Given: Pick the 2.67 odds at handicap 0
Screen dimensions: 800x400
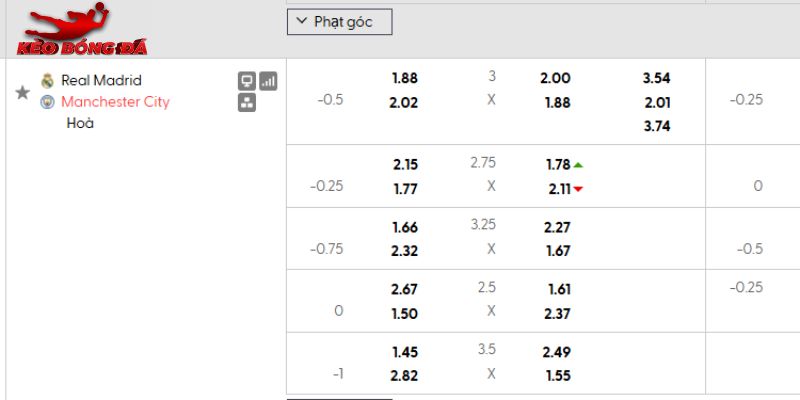Looking at the screenshot, I should click(x=405, y=290).
